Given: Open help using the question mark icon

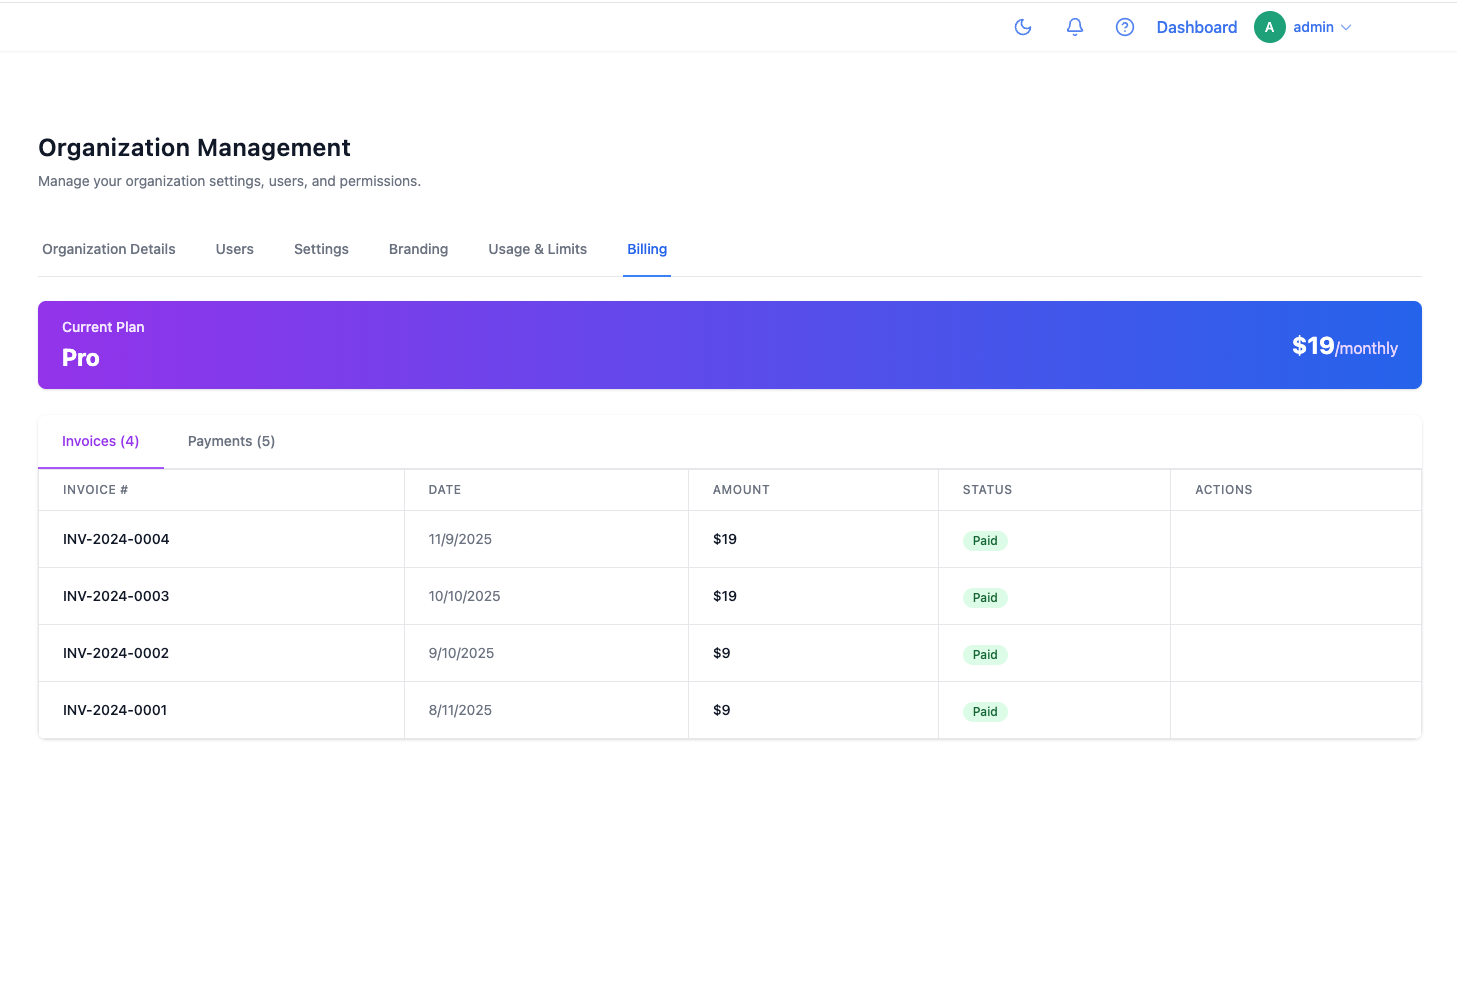Looking at the screenshot, I should pyautogui.click(x=1124, y=27).
